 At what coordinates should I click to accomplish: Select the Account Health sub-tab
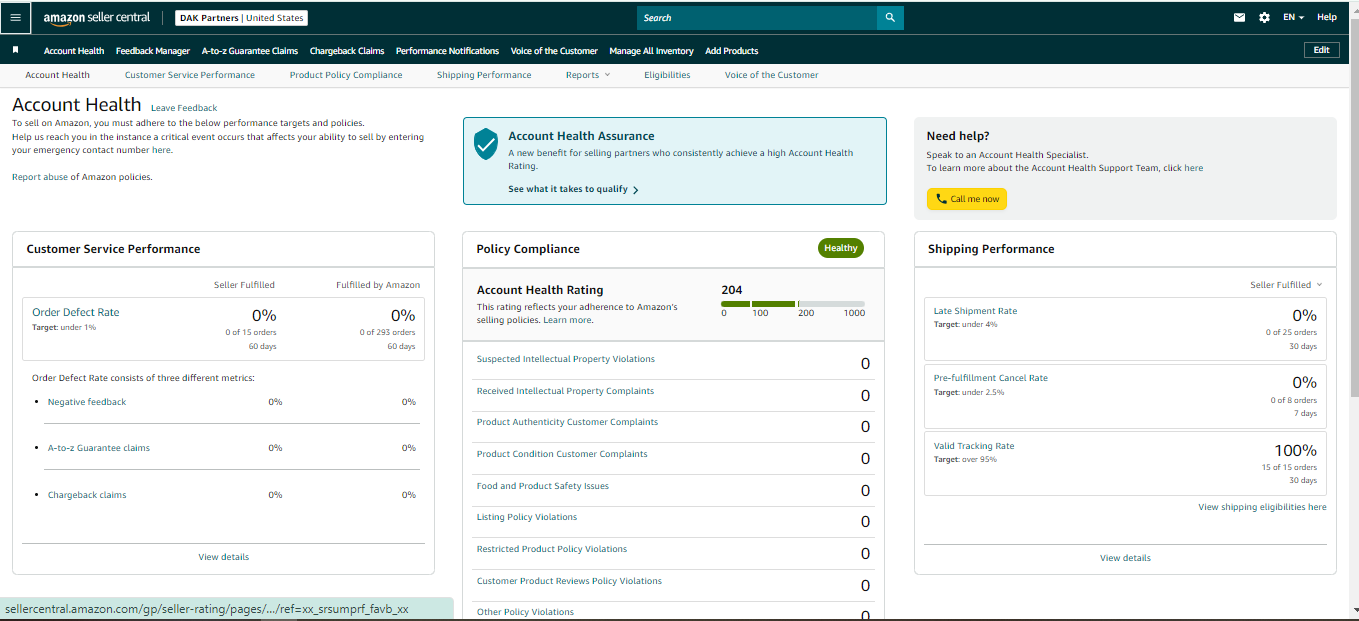[x=58, y=75]
